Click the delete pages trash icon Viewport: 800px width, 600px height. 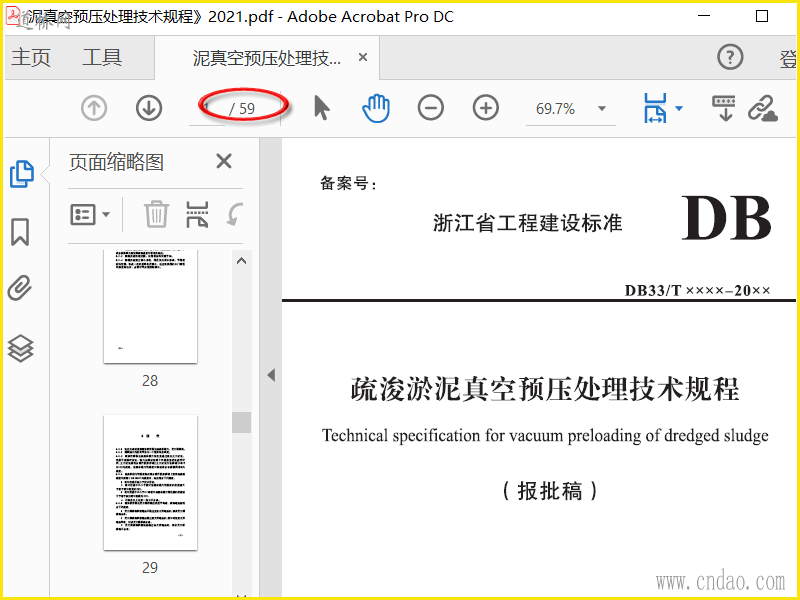156,214
